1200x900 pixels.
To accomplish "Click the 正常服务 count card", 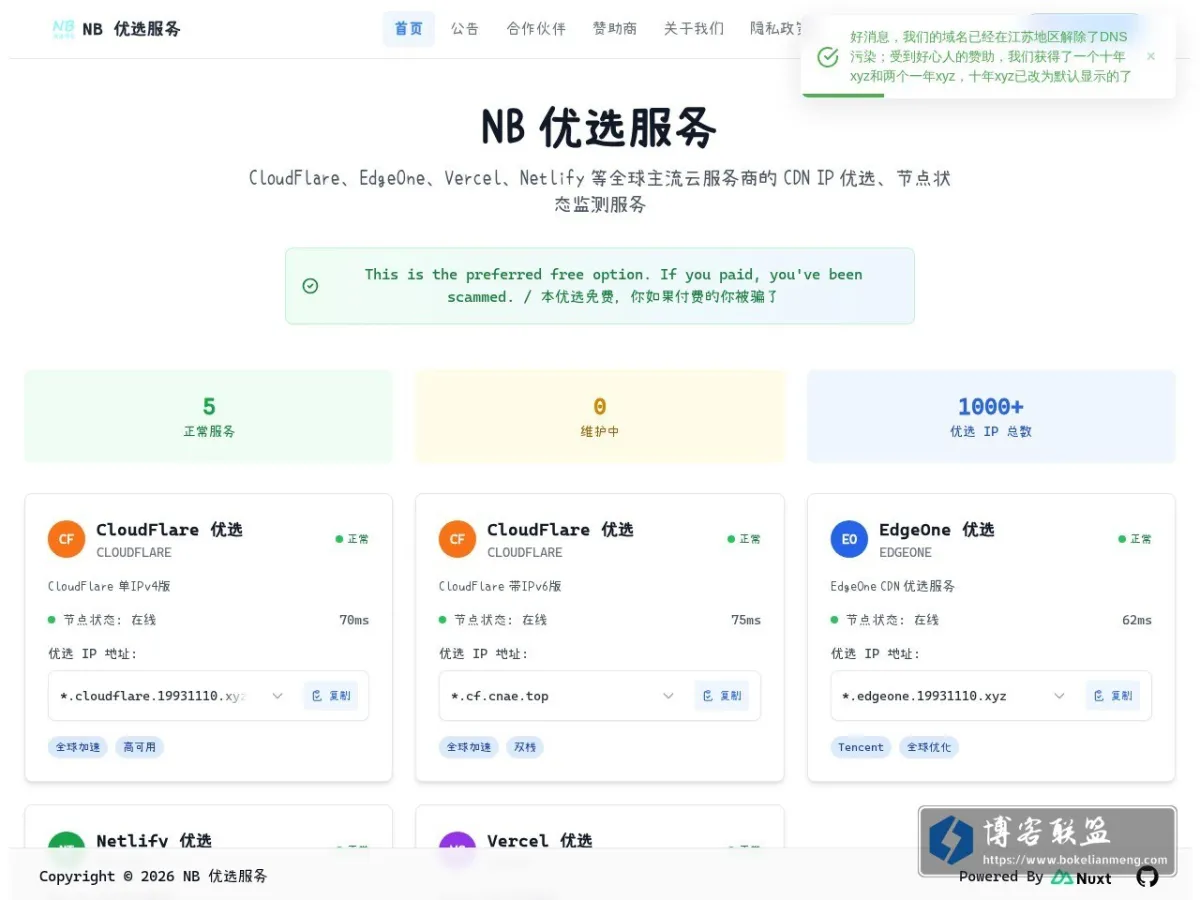I will [209, 417].
